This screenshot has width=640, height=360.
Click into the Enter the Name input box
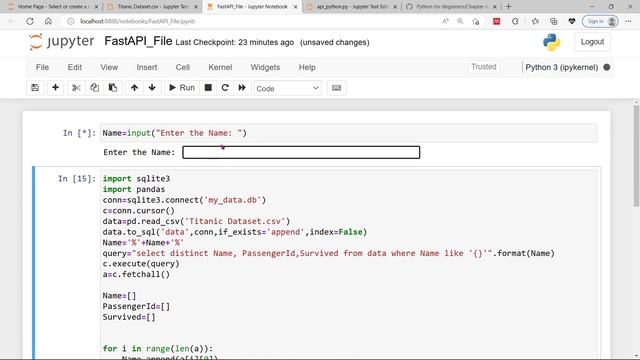pos(301,152)
